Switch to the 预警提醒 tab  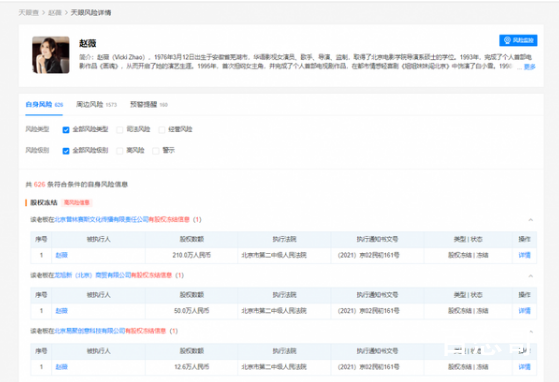click(149, 104)
